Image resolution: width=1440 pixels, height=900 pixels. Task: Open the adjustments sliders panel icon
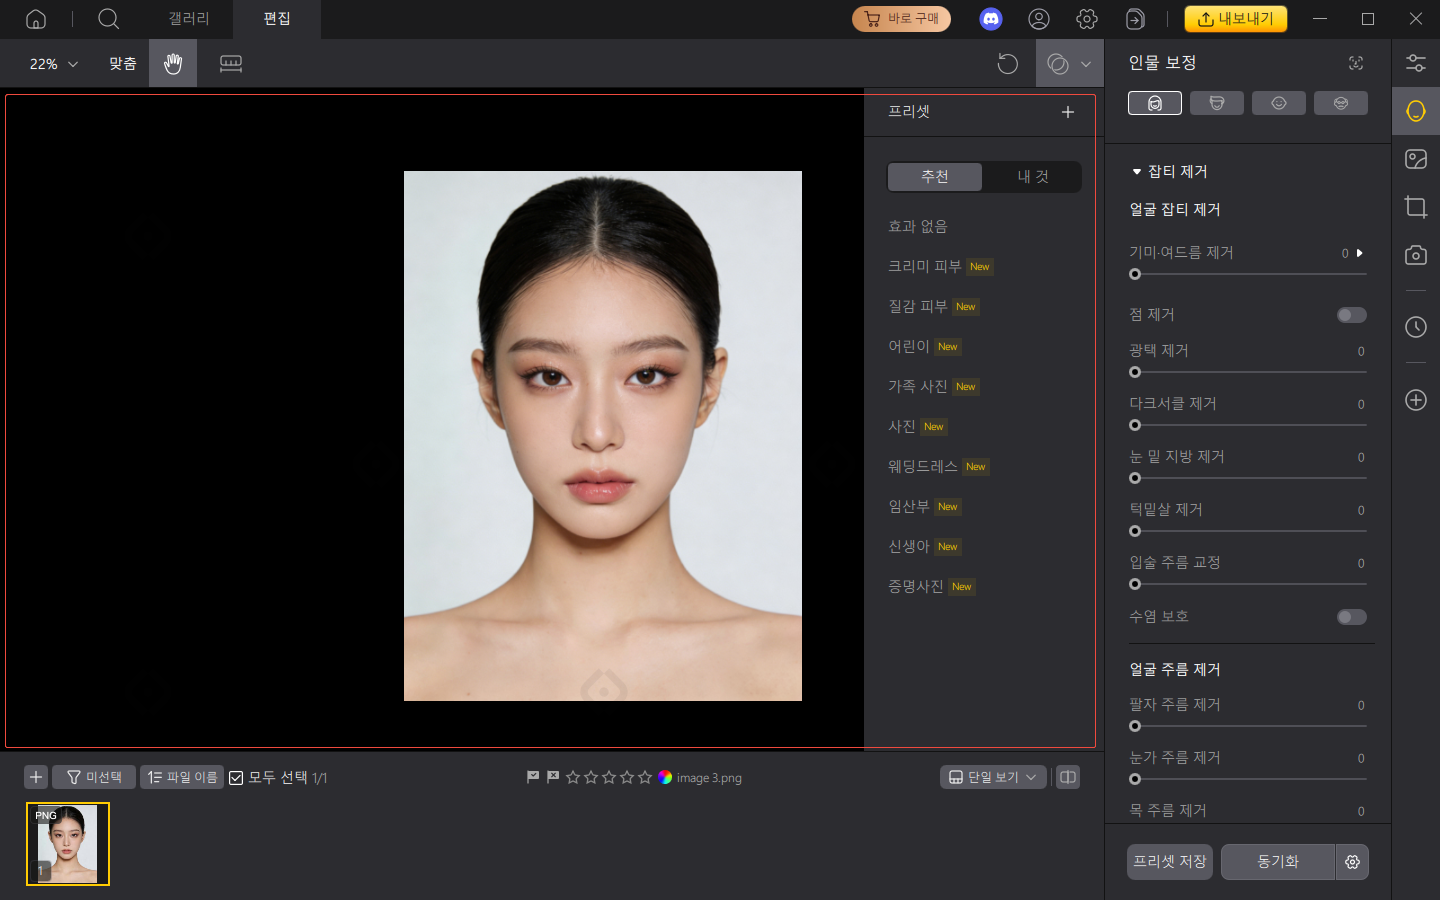[1416, 62]
